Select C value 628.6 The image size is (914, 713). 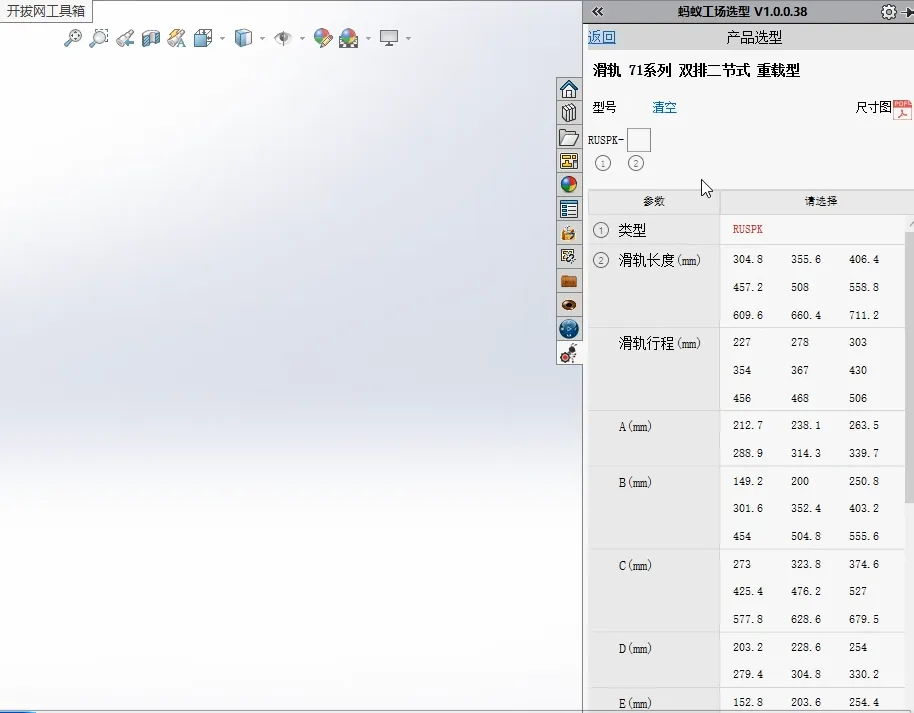click(806, 619)
